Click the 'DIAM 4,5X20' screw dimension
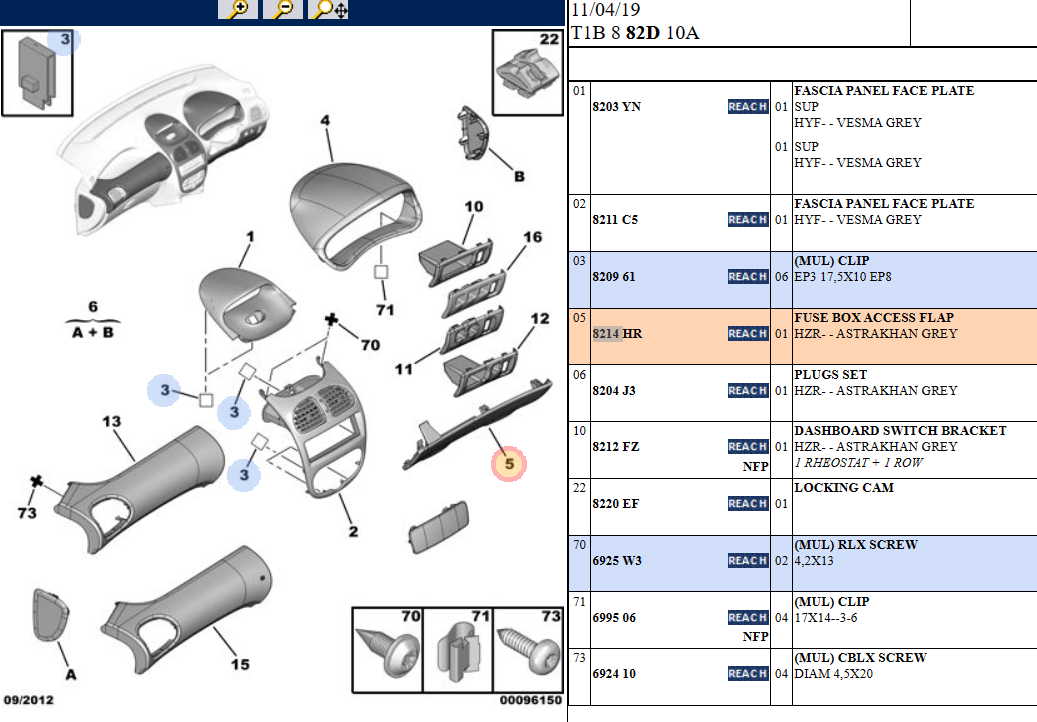Viewport: 1037px width, 722px height. point(833,673)
